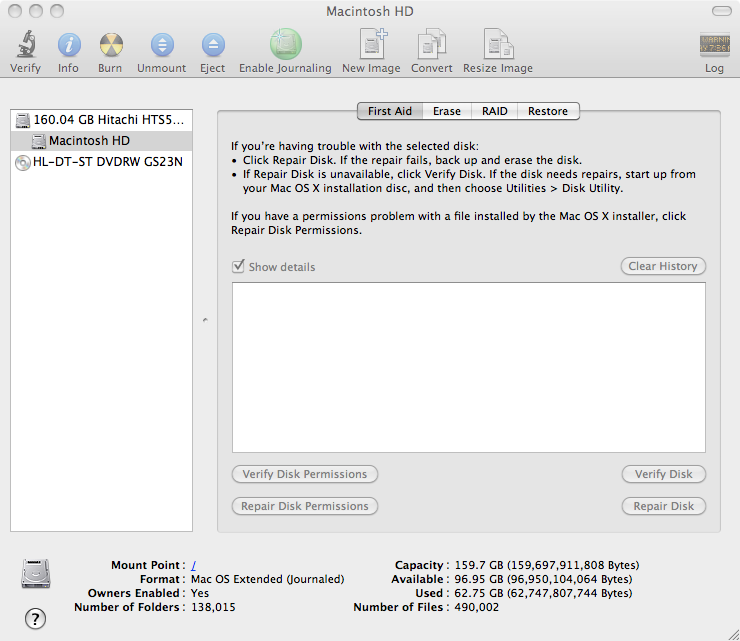
Task: Click the Convert image icon
Action: pyautogui.click(x=431, y=44)
